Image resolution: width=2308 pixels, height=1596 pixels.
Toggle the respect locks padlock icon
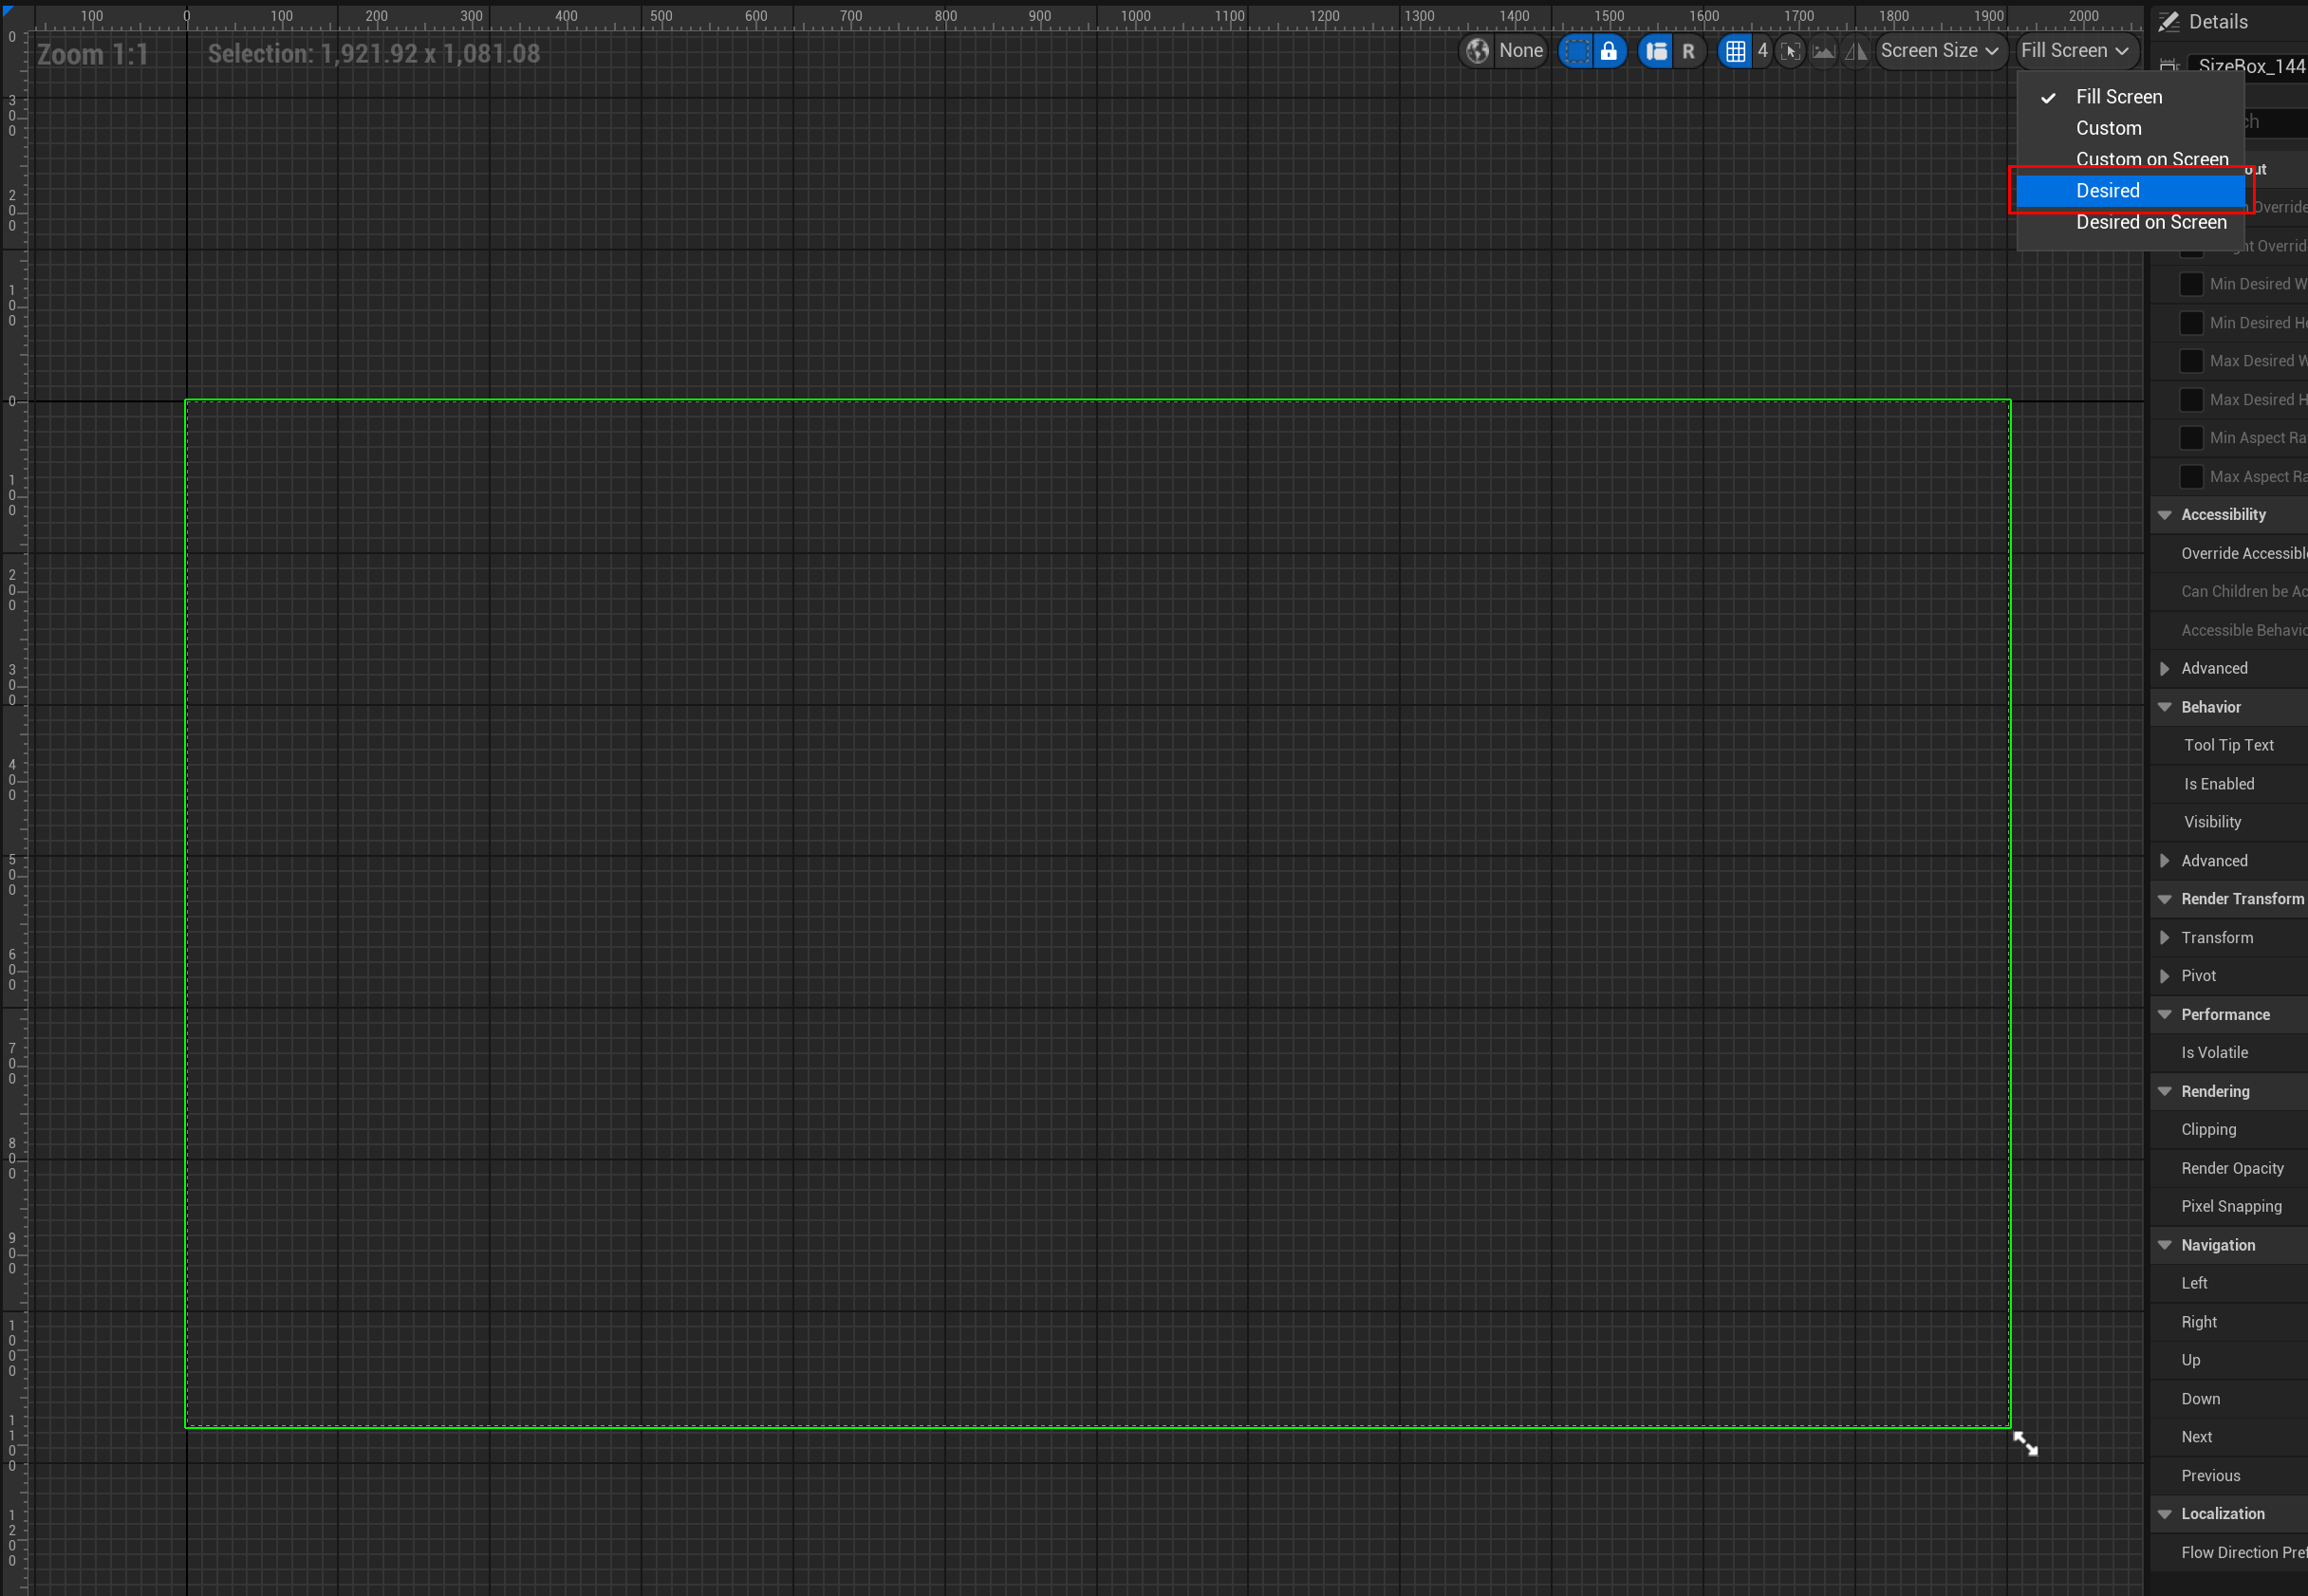1608,51
